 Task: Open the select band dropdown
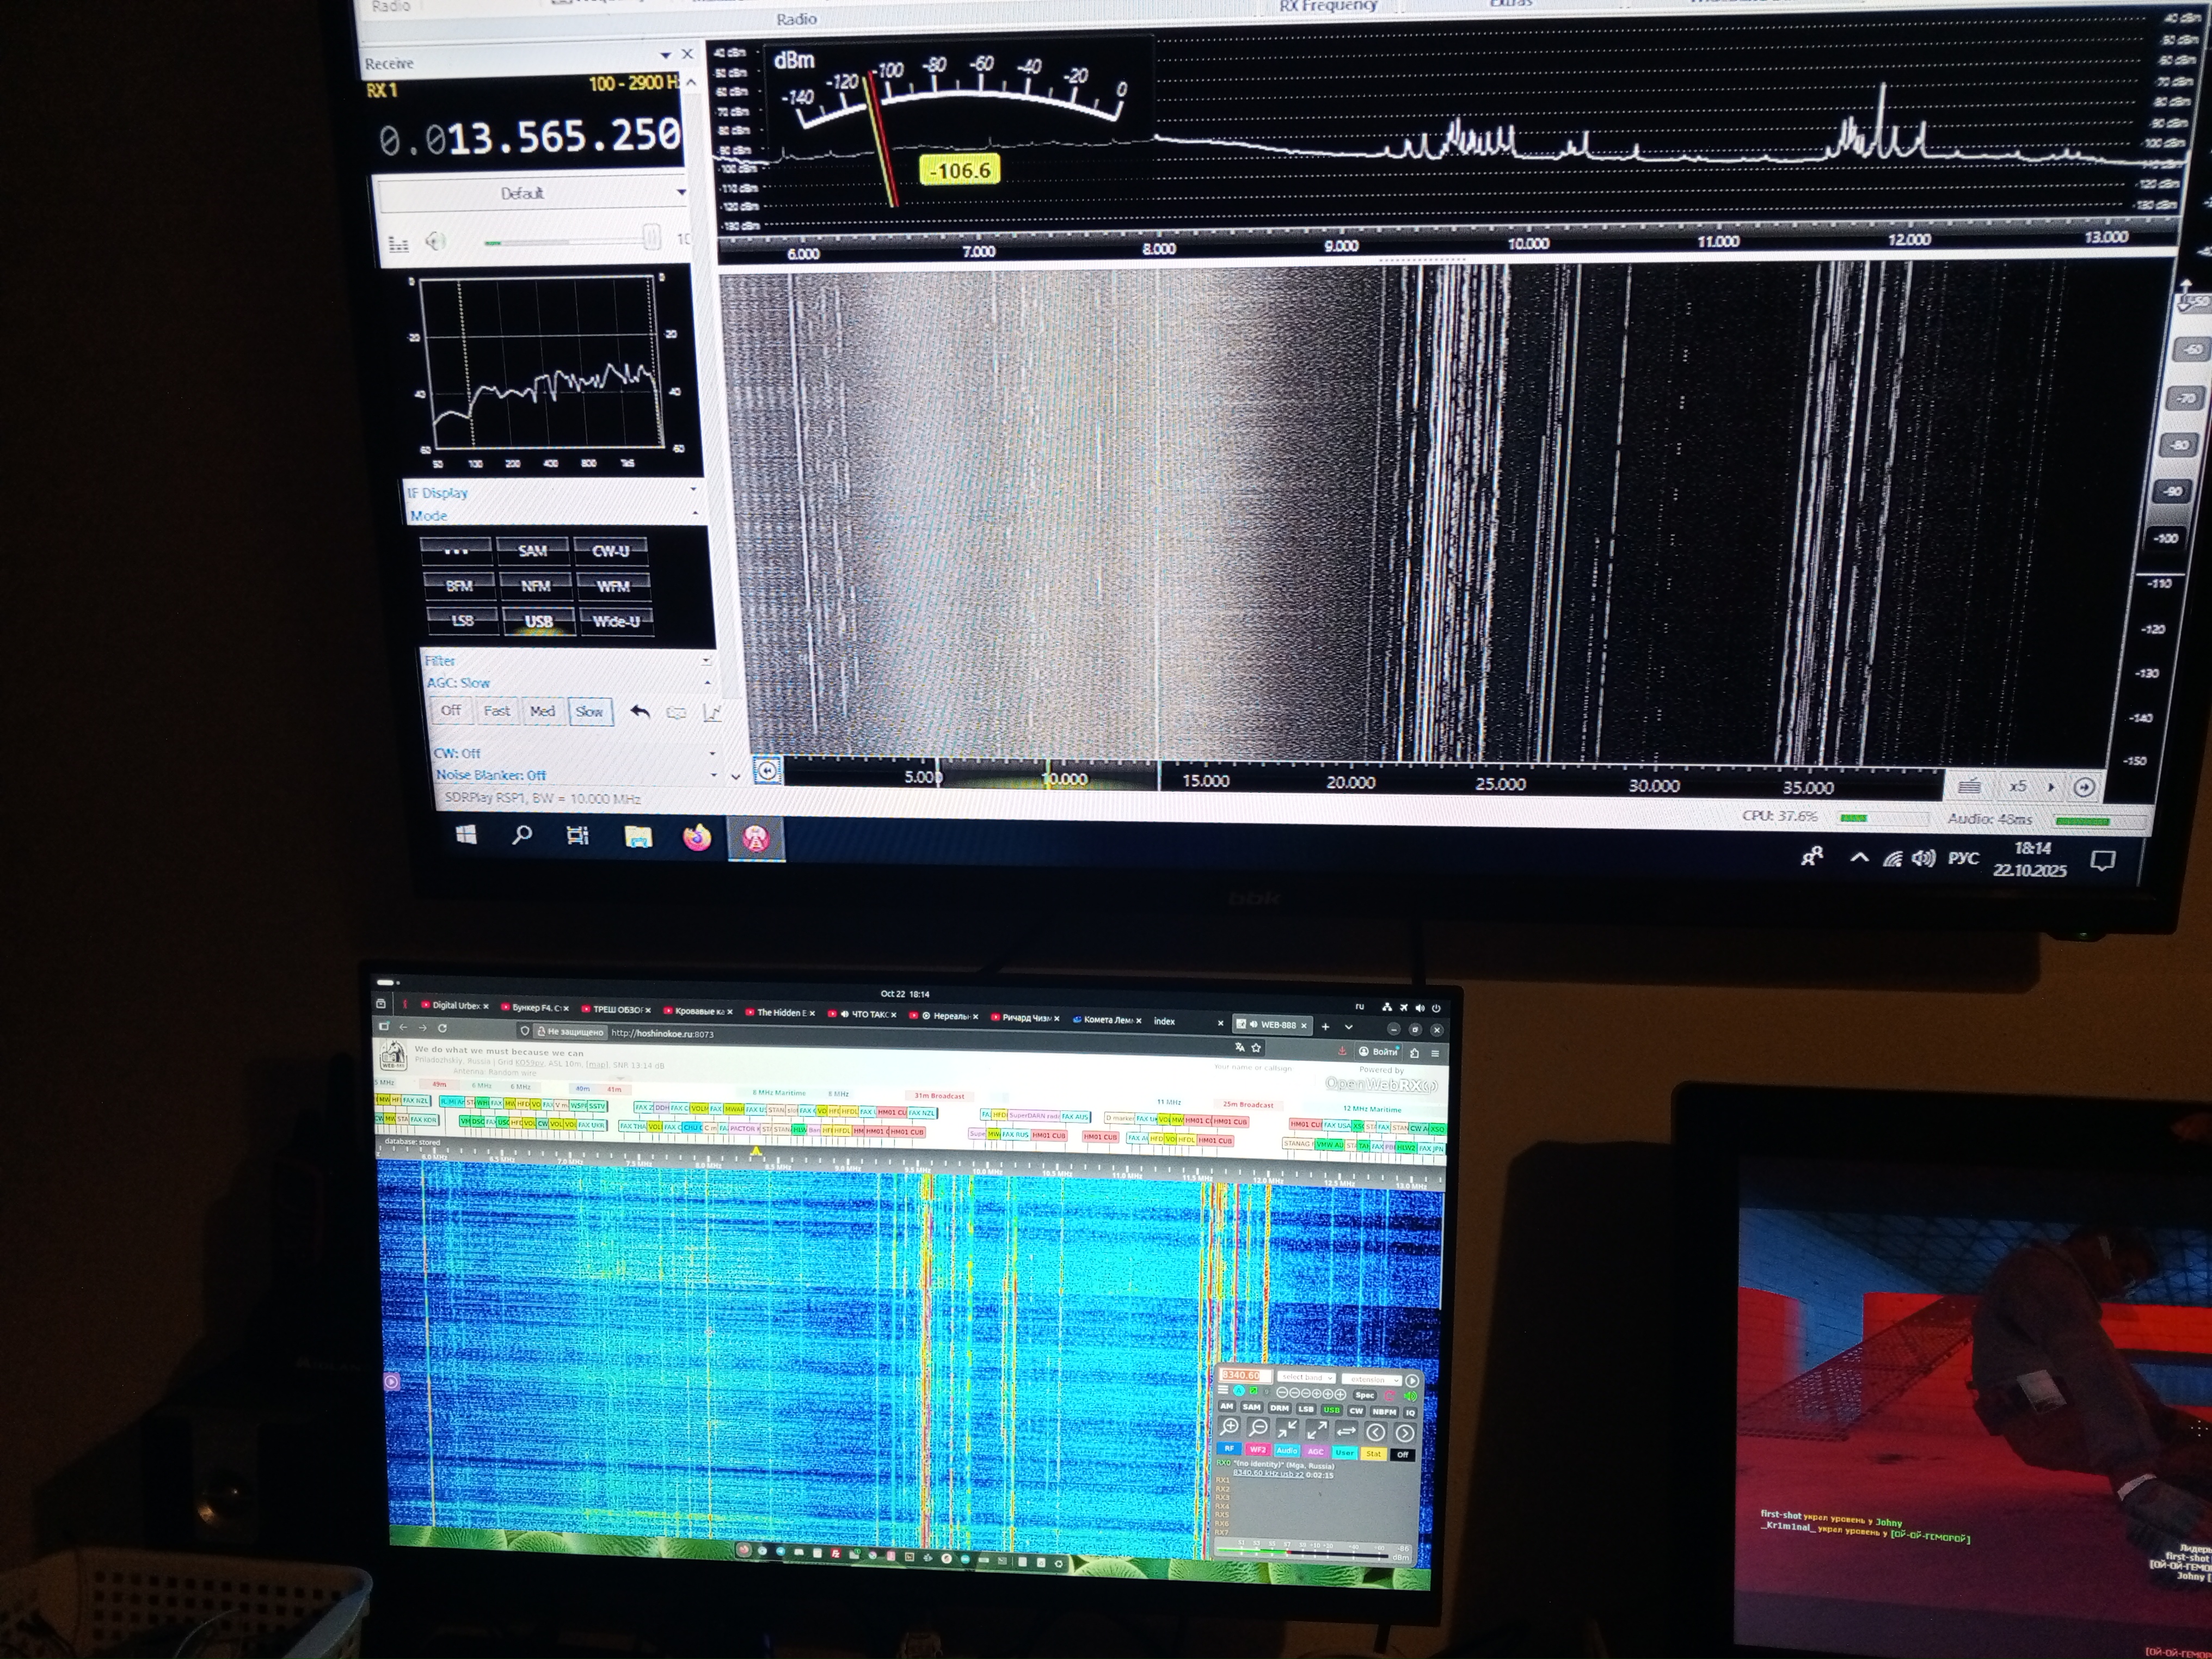pyautogui.click(x=1306, y=1378)
